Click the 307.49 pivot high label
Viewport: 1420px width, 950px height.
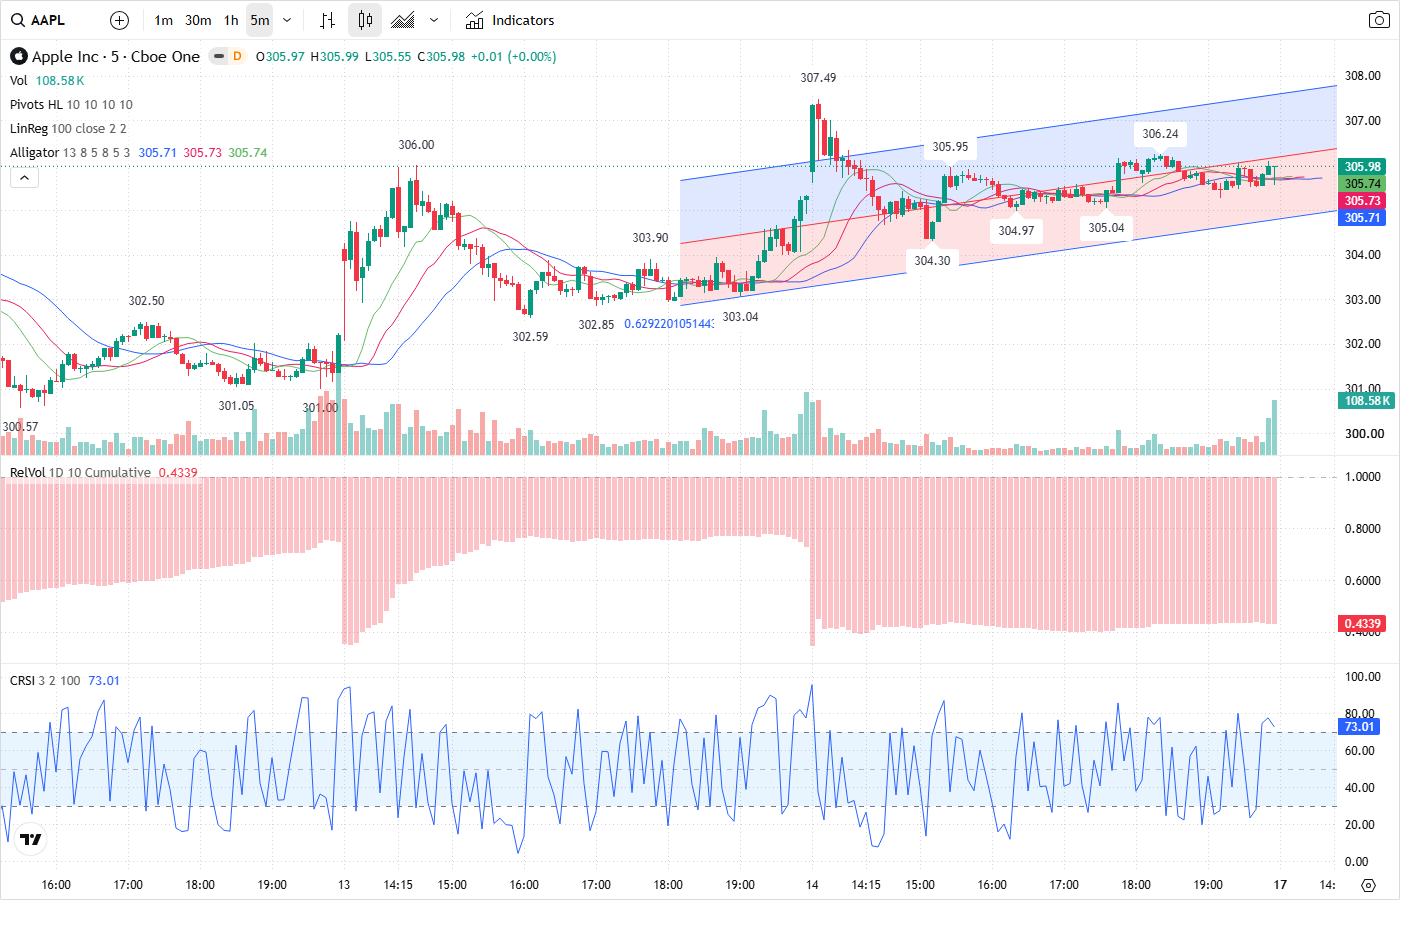(818, 77)
